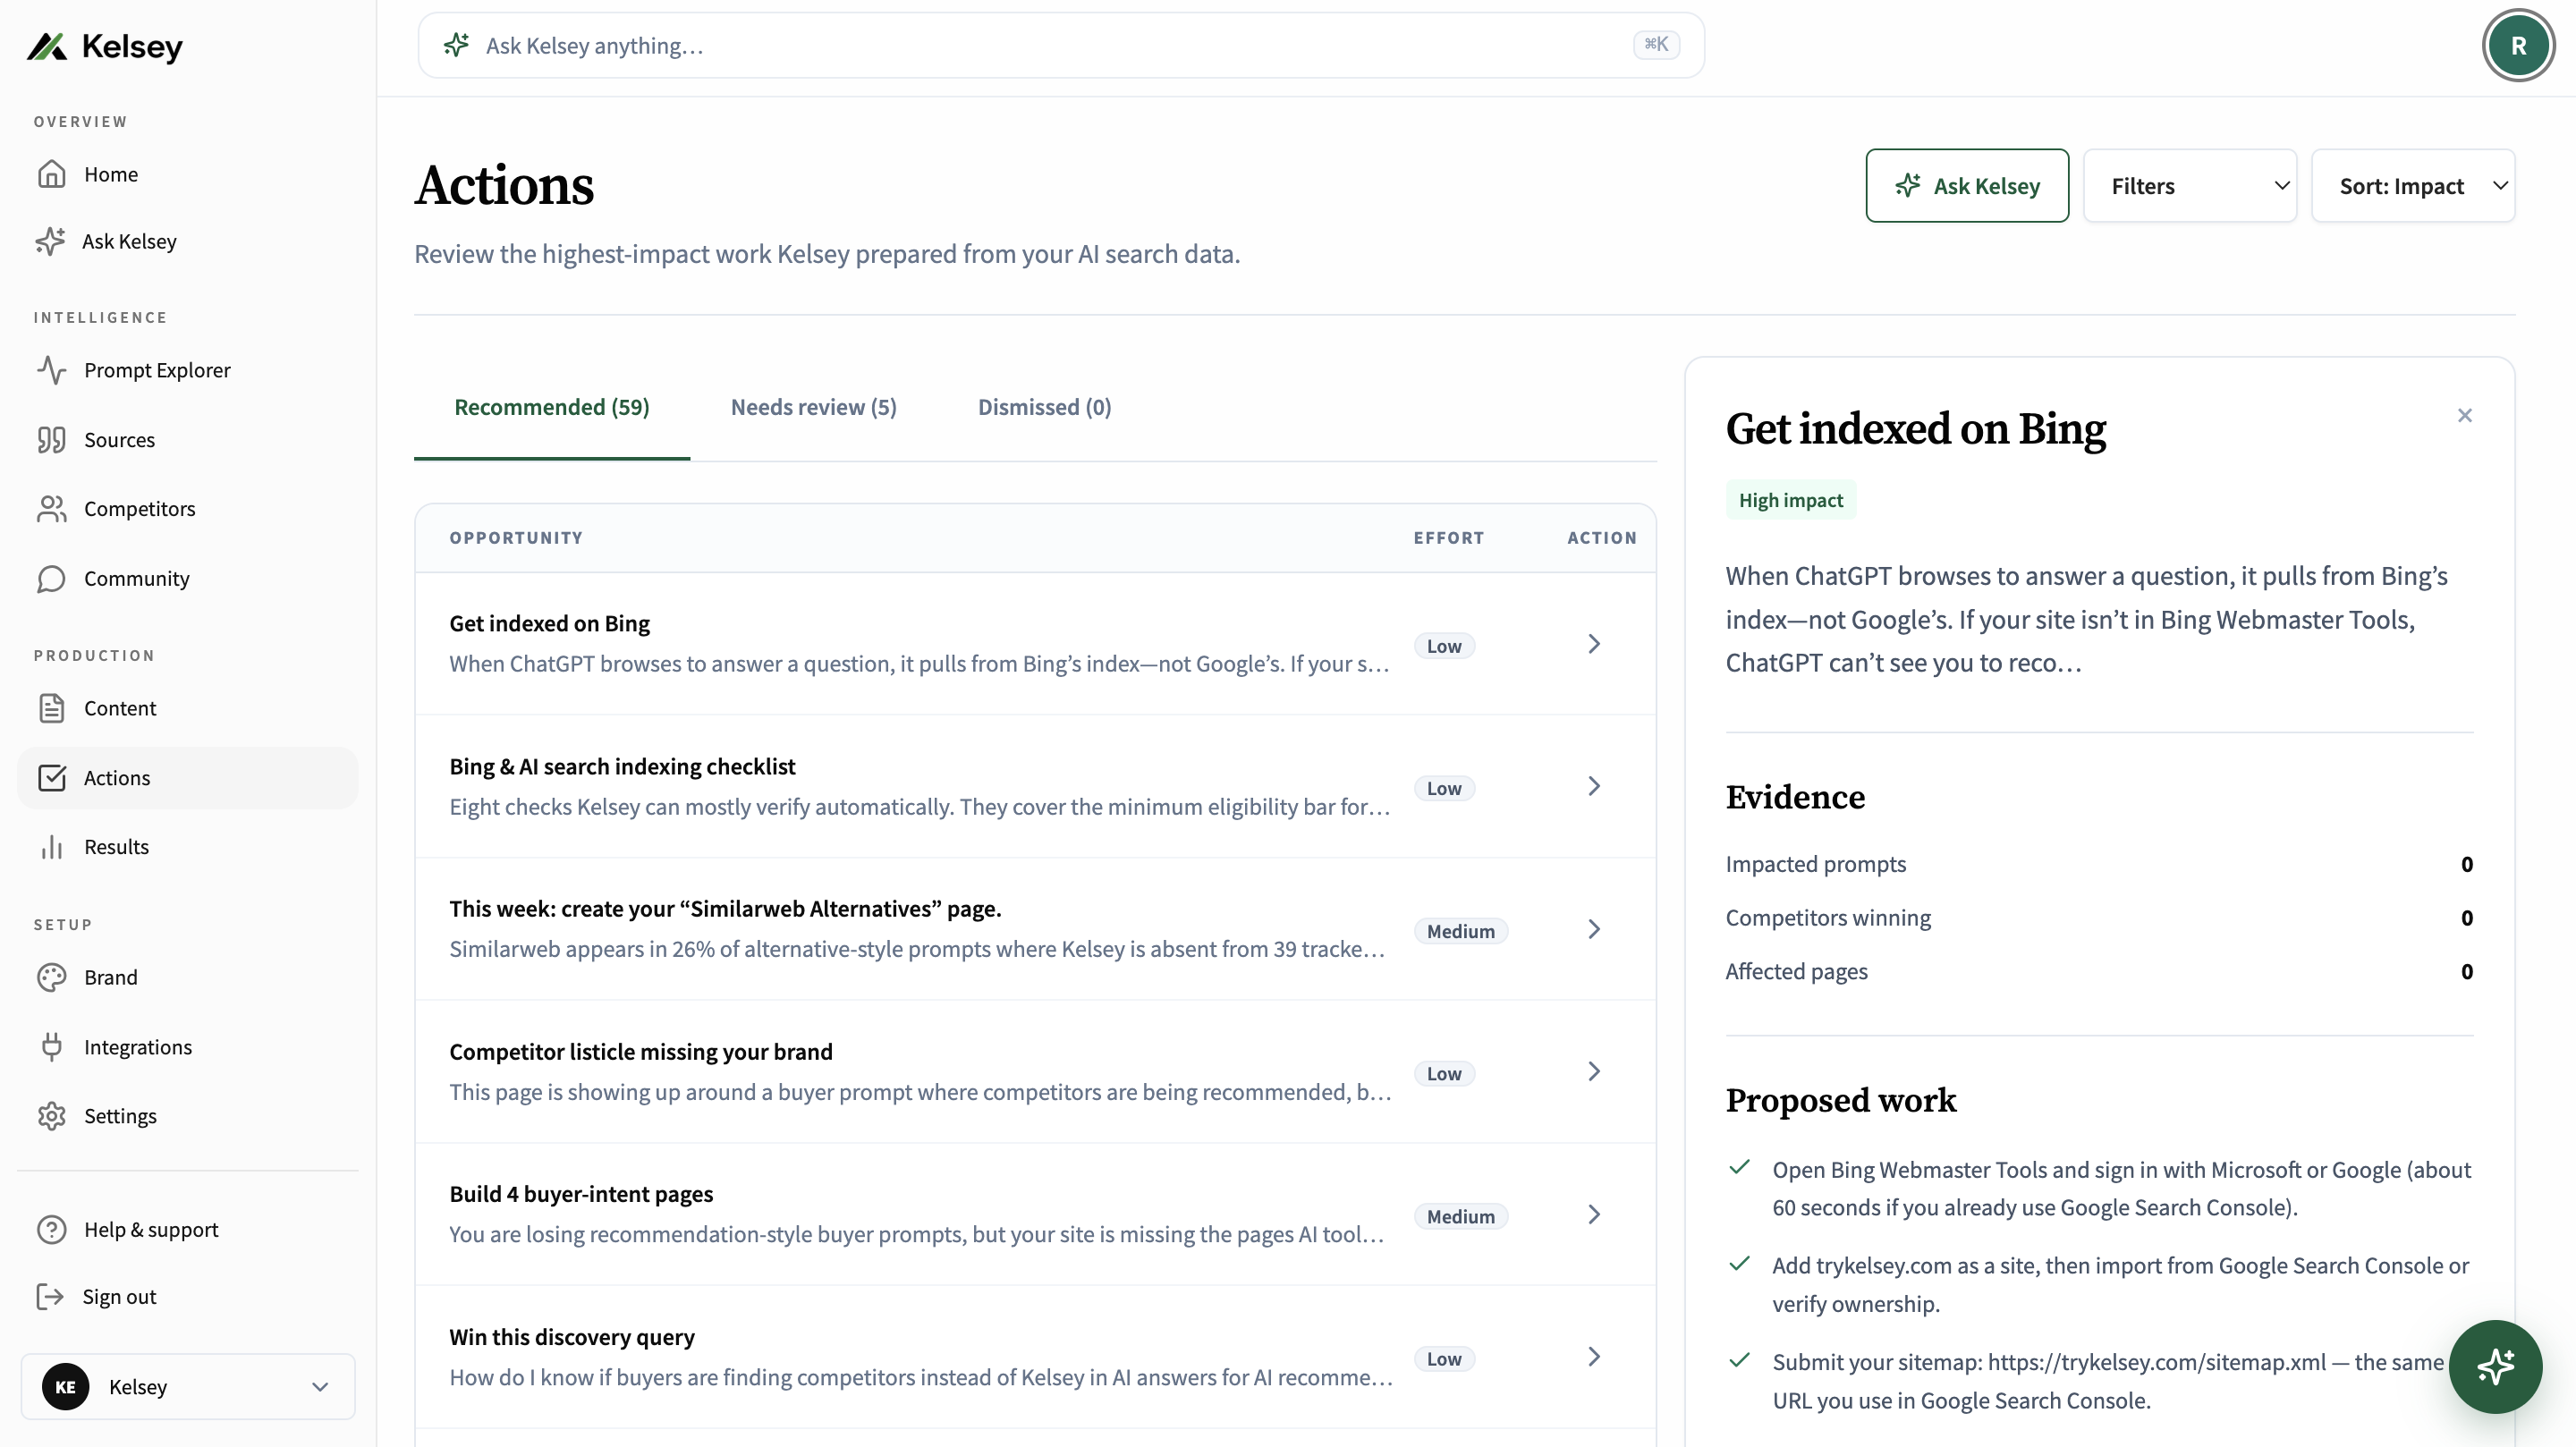This screenshot has height=1447, width=2576.
Task: Click the first checkmark in Proposed work
Action: 1740,1167
